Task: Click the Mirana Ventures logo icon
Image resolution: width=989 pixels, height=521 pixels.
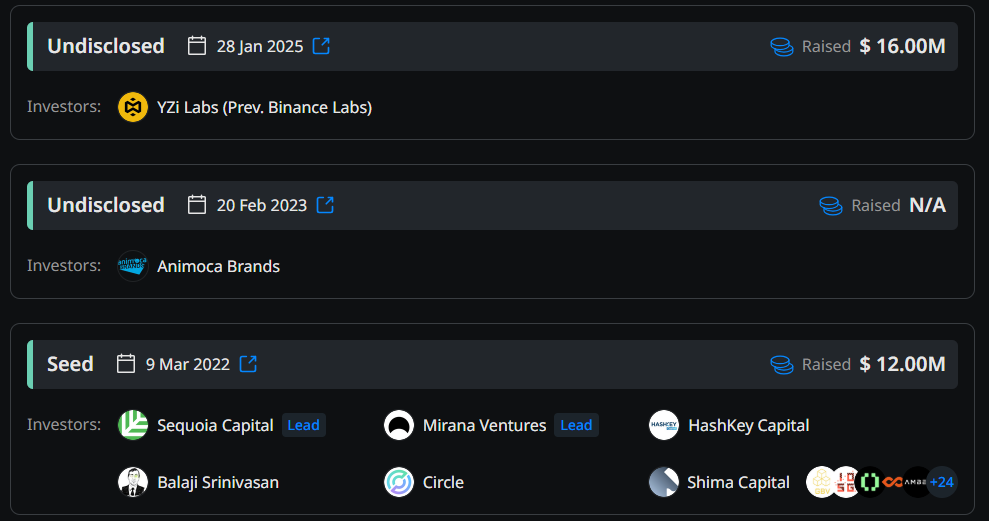Action: [399, 425]
